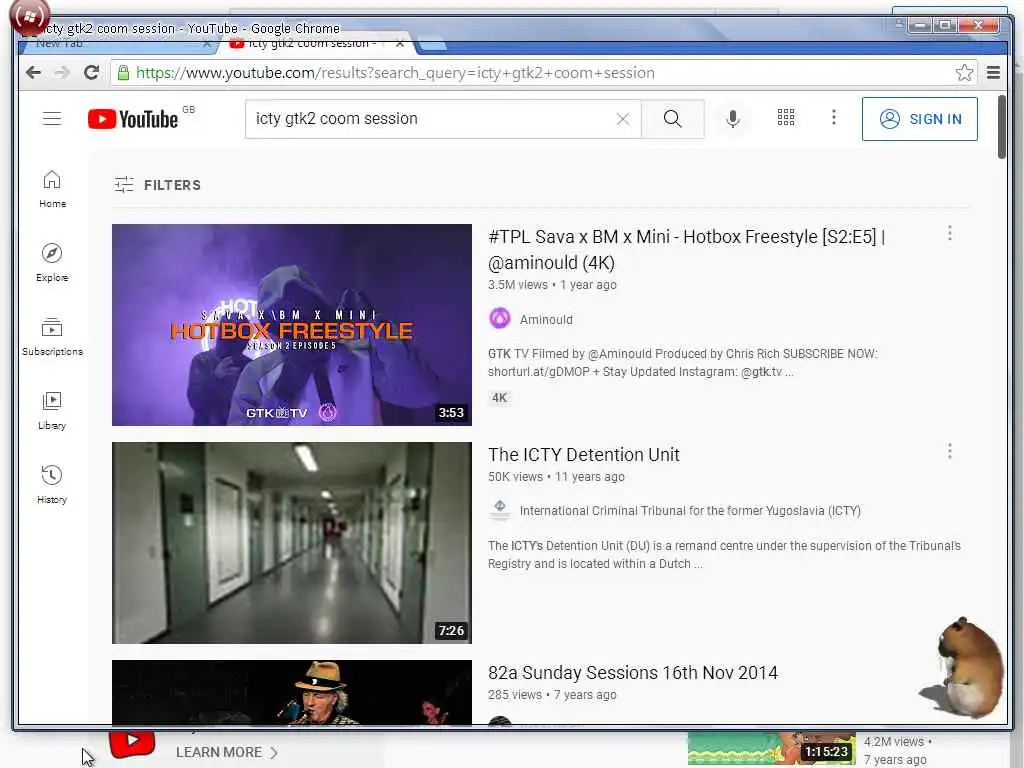This screenshot has width=1024, height=768.
Task: Click '285 views' under the Sunday Sessions video
Action: point(515,695)
